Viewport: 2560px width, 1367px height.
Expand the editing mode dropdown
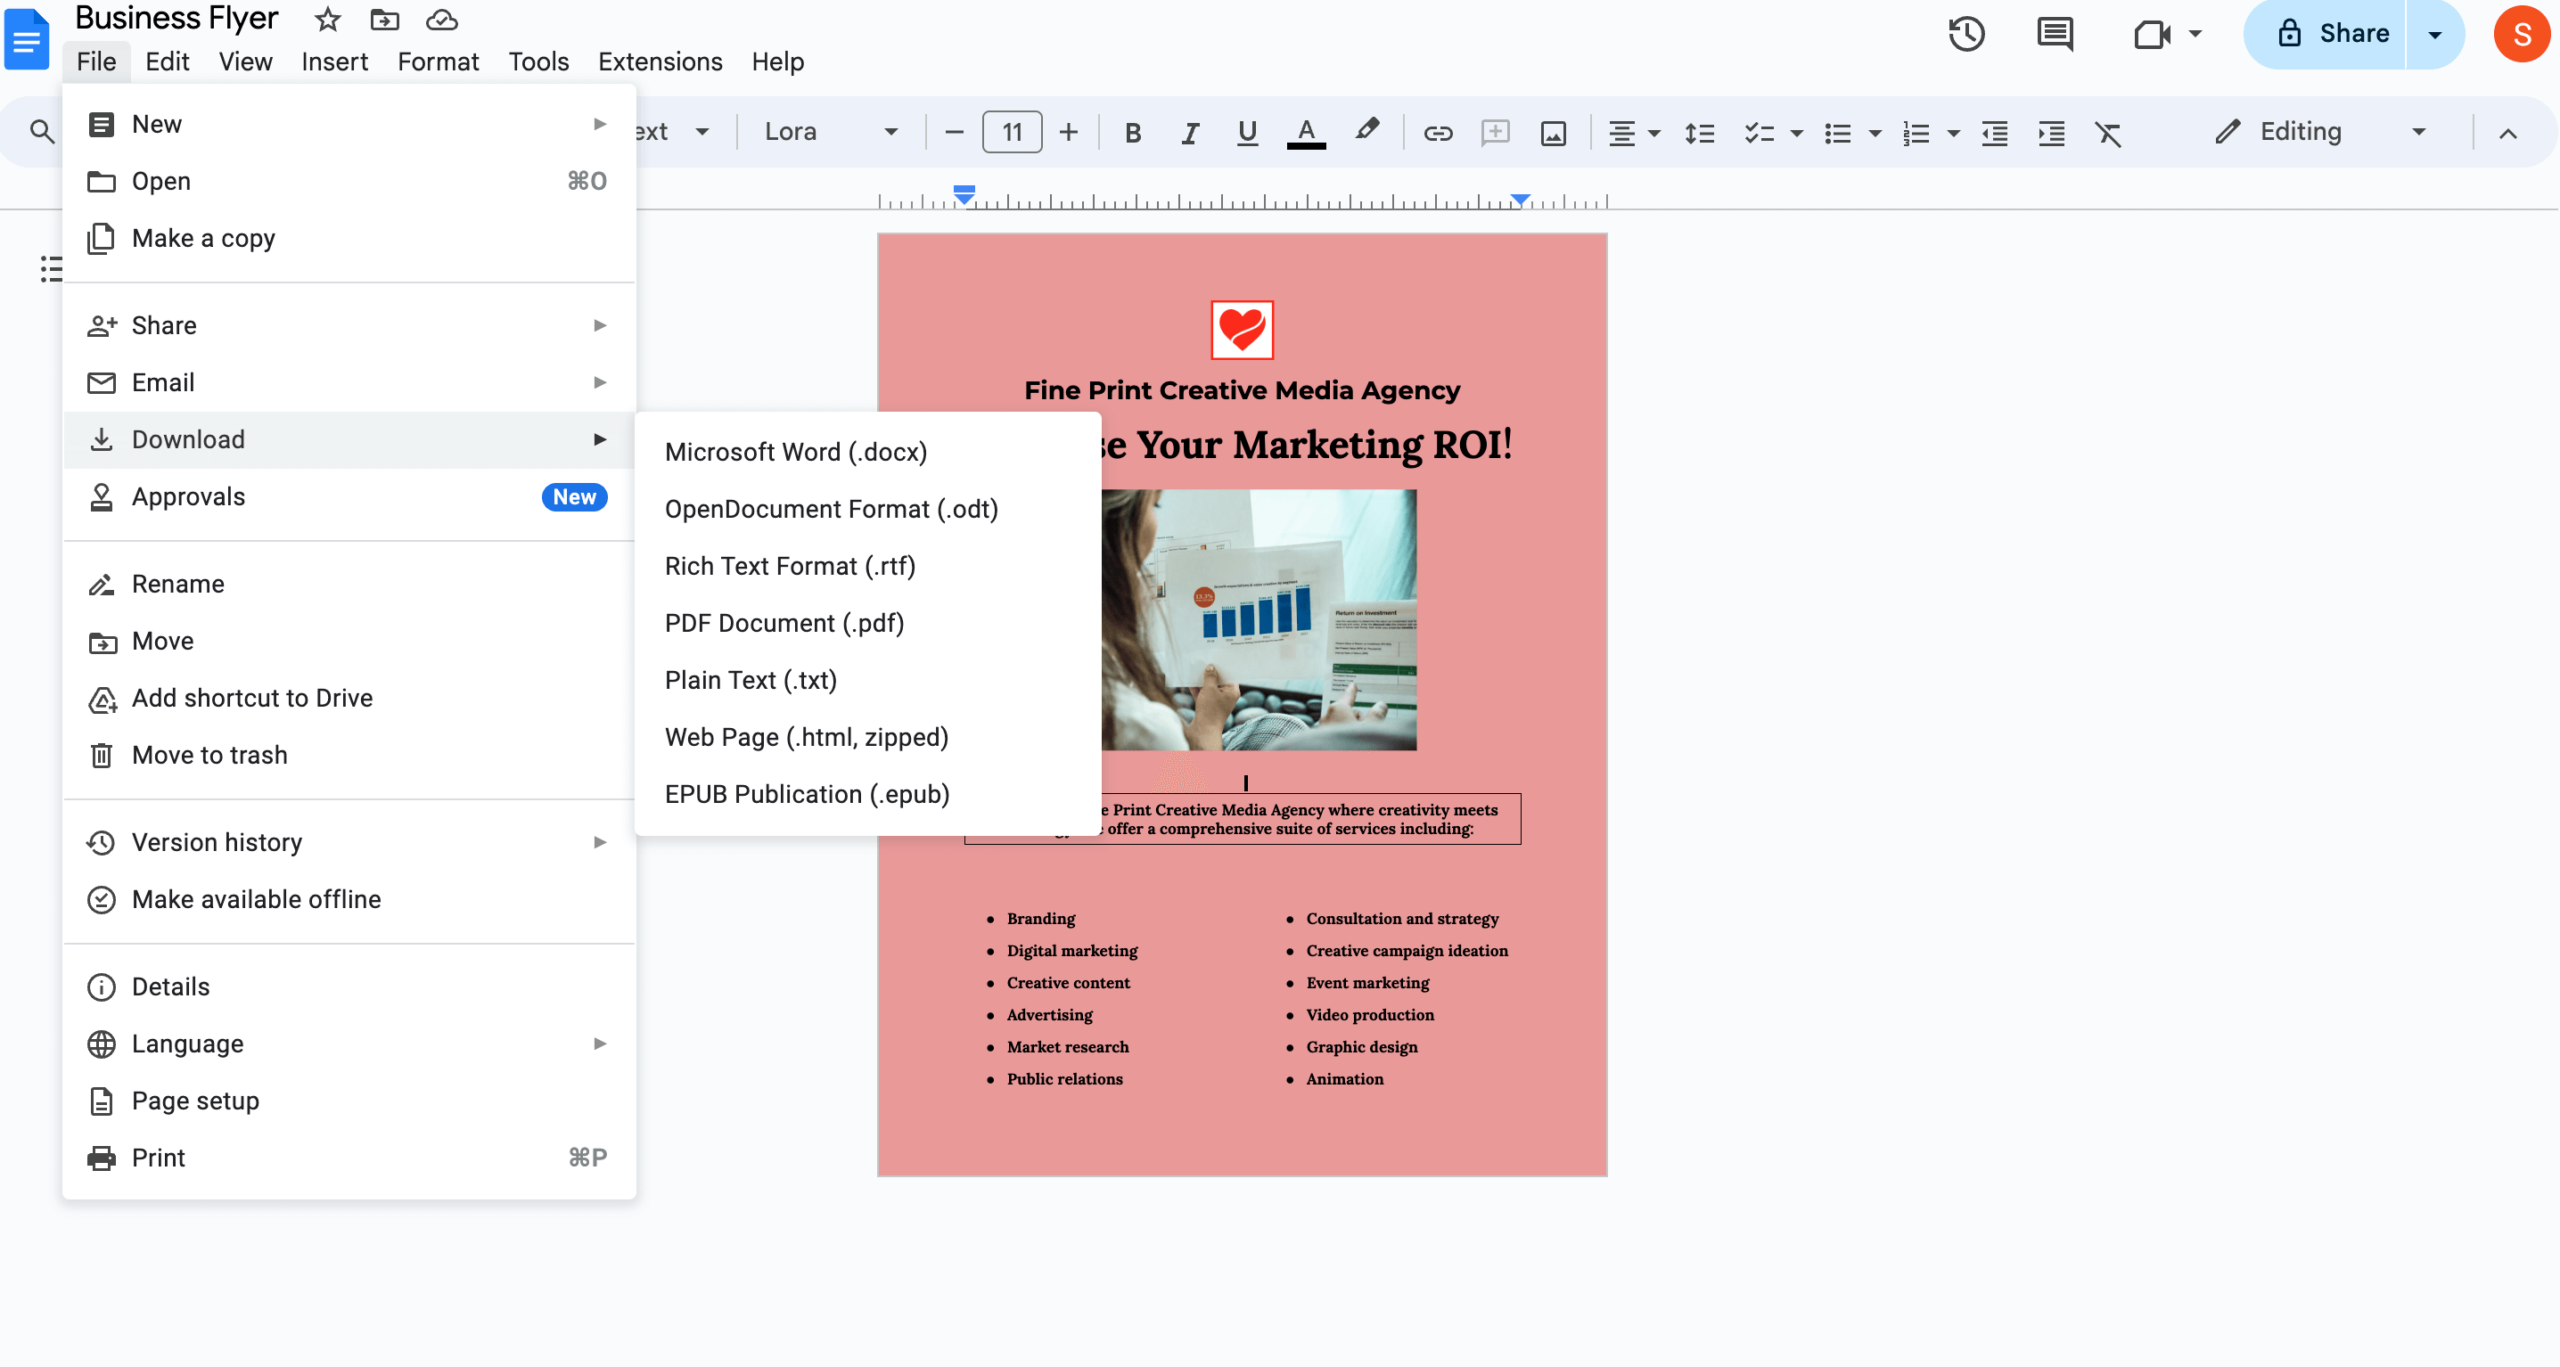[x=2419, y=131]
